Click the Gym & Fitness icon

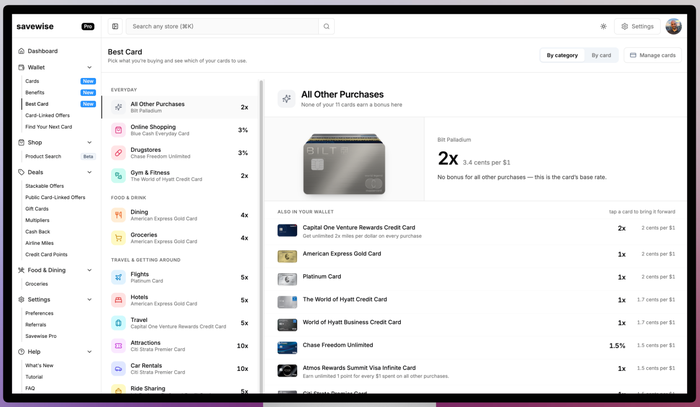(118, 175)
